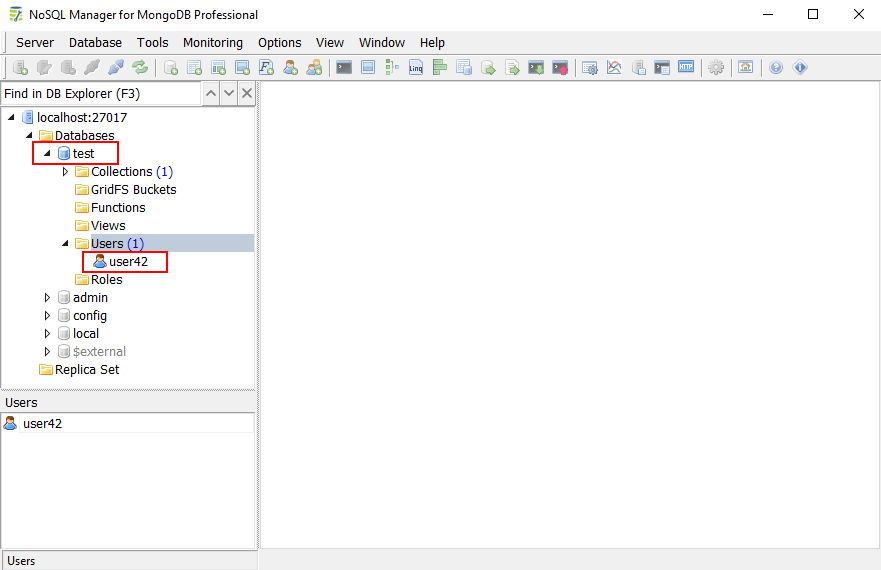Click the Refresh toolbar icon
The image size is (881, 570).
(x=140, y=68)
